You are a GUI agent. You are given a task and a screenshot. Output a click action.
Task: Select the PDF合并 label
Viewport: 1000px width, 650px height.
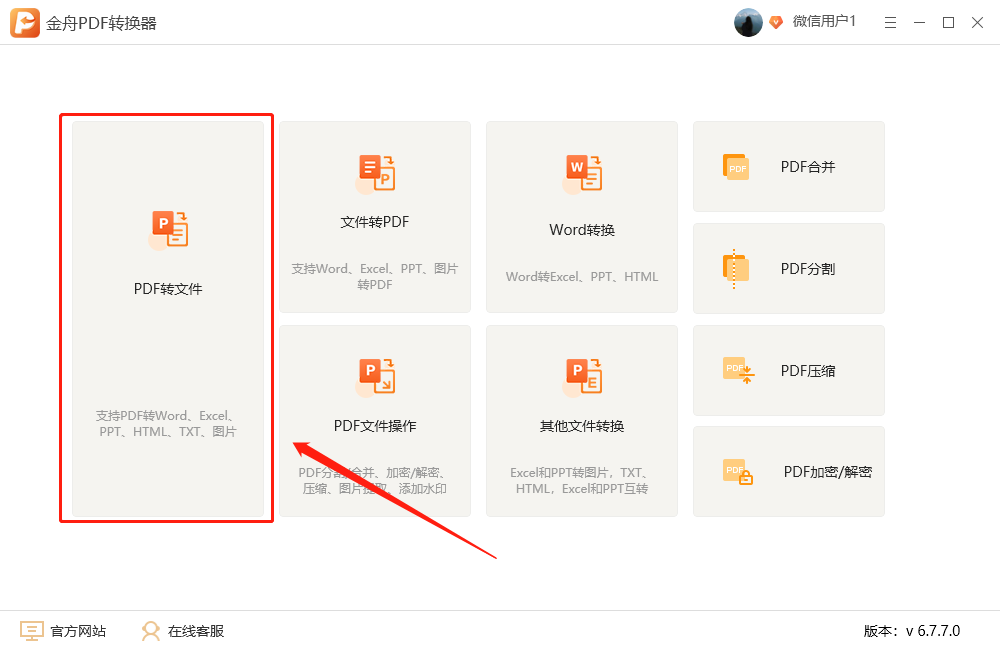pos(808,166)
